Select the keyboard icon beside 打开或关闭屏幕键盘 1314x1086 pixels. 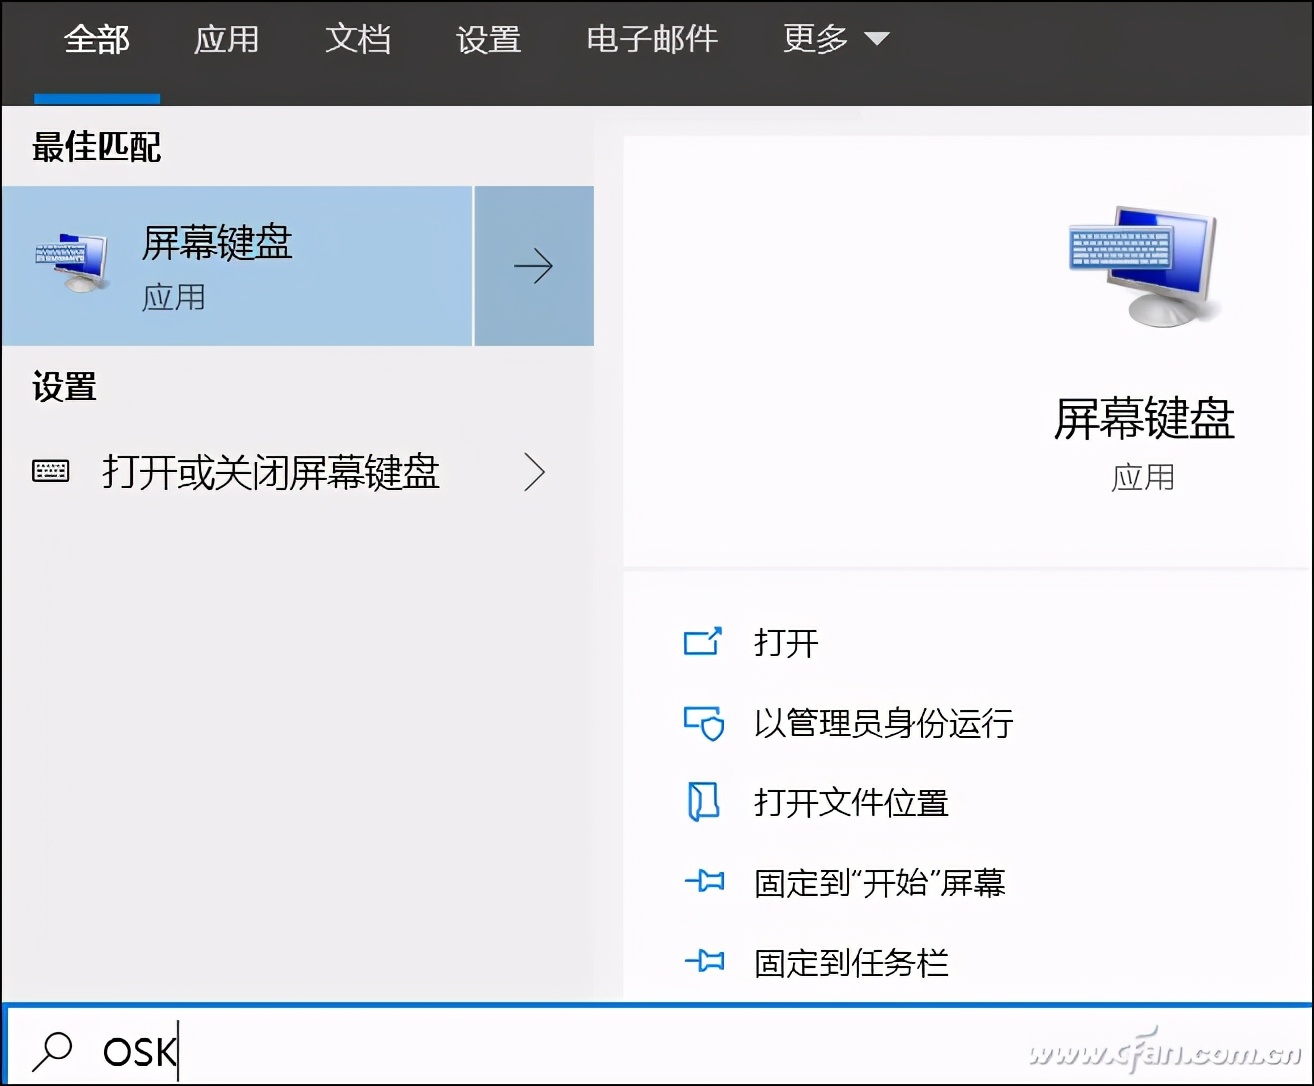coord(48,472)
